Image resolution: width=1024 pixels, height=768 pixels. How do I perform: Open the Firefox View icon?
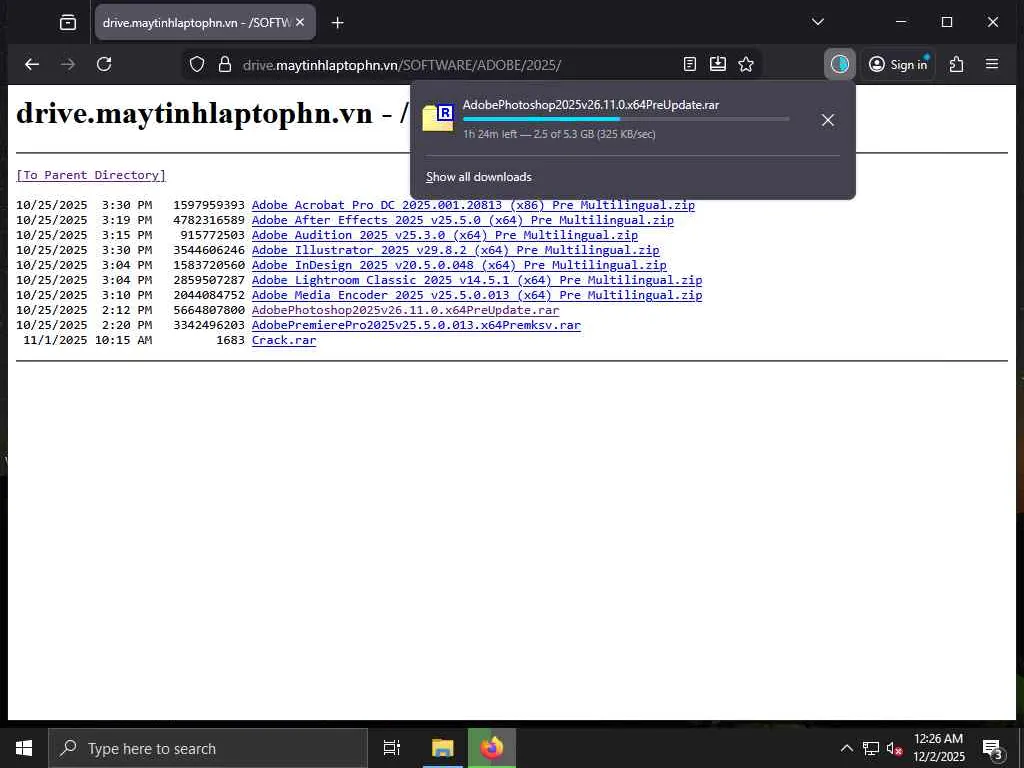point(67,23)
